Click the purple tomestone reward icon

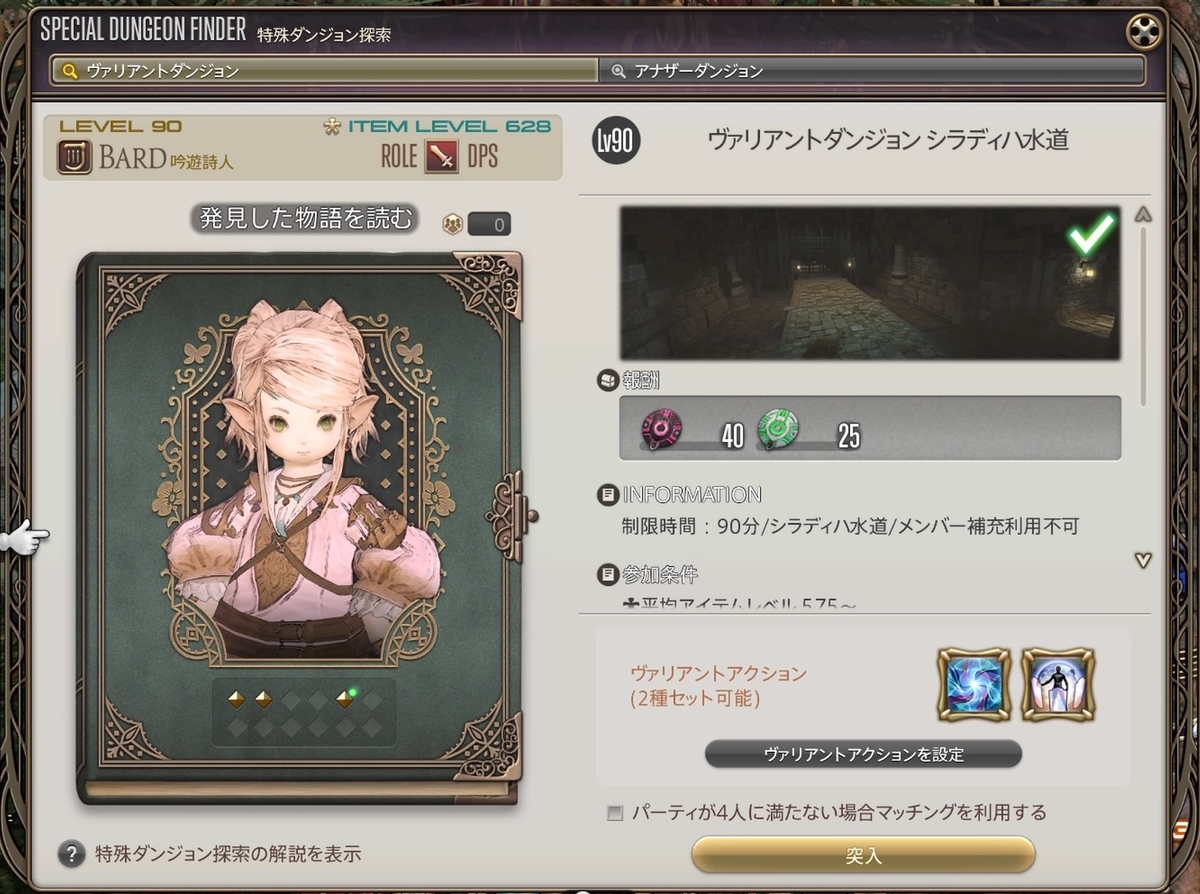(x=662, y=429)
